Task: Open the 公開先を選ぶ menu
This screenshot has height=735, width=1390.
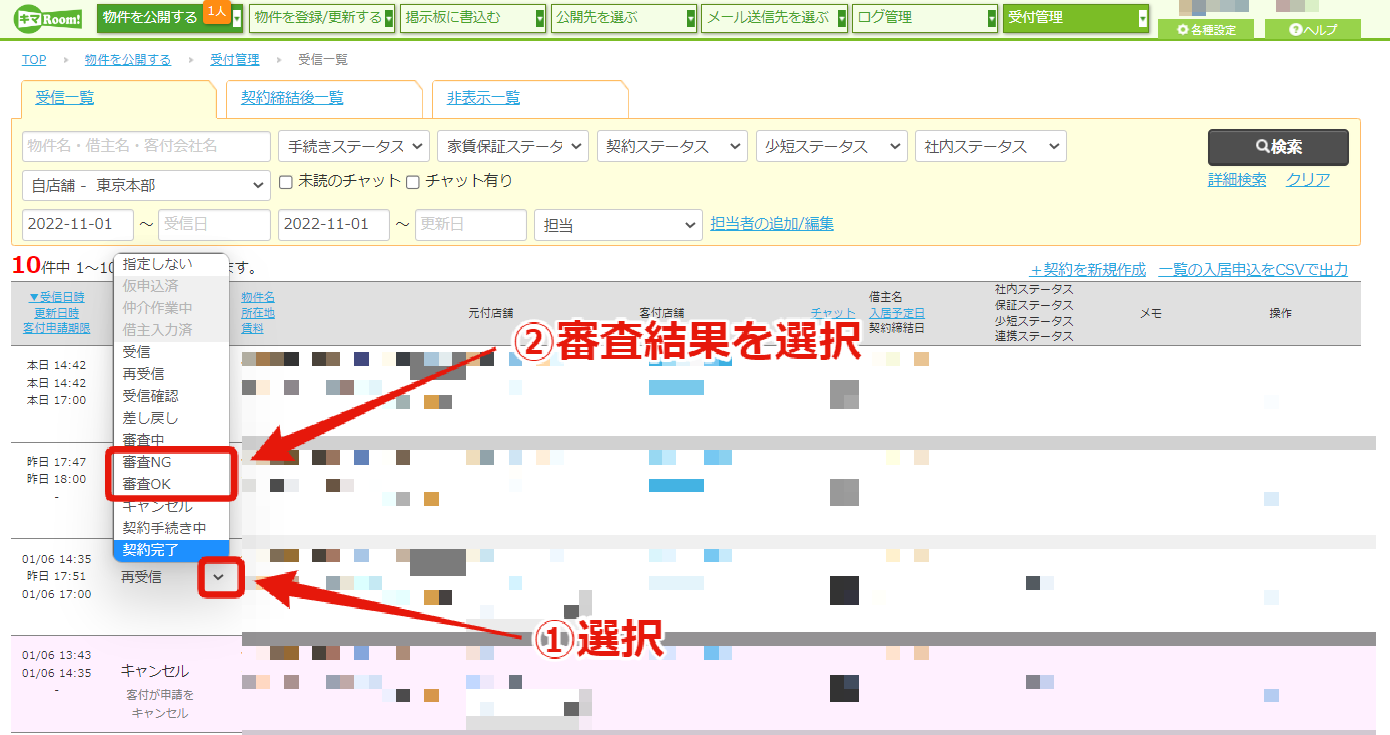Action: click(x=624, y=18)
